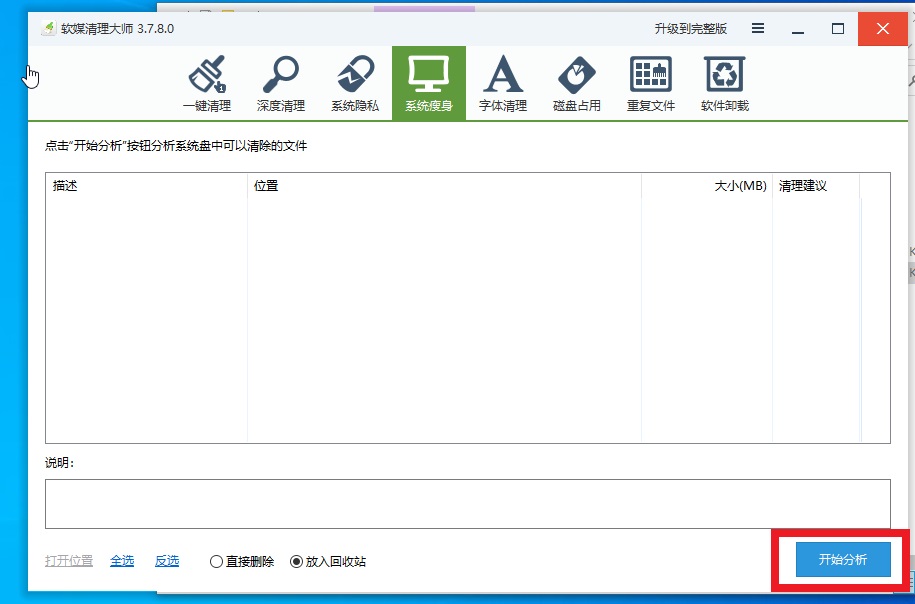915x604 pixels.
Task: Open the 软件卸载 uninstaller tool
Action: click(725, 84)
